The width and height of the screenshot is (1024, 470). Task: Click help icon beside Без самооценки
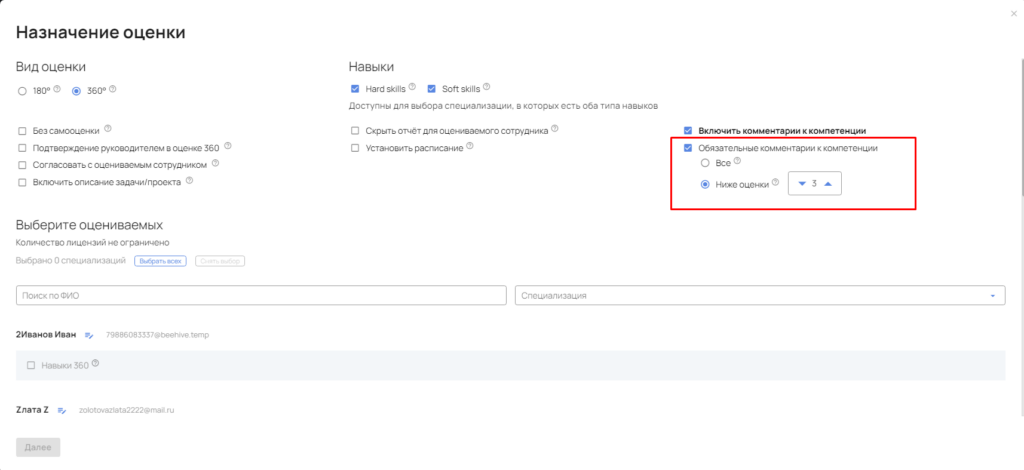(x=108, y=128)
